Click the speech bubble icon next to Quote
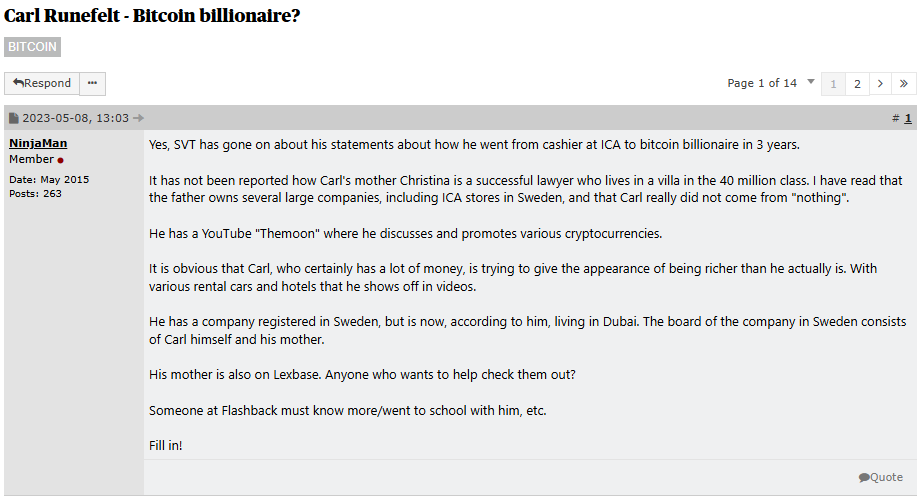This screenshot has height=496, width=920. tap(864, 477)
